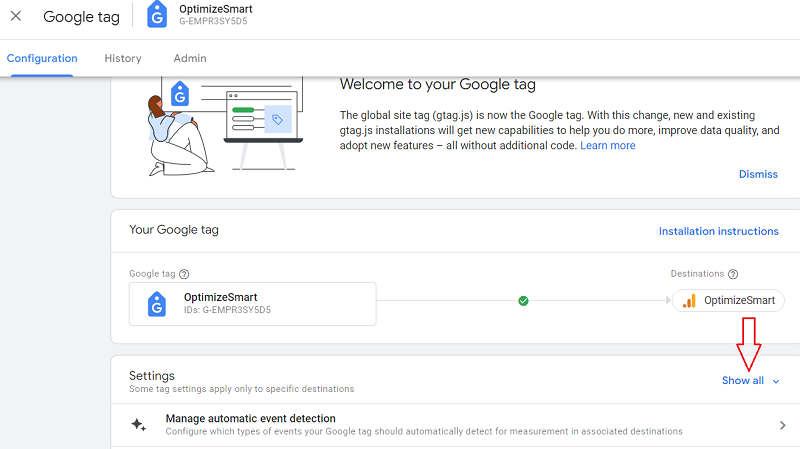The height and width of the screenshot is (449, 800).
Task: Click the Analytics icon in destination chip
Action: tap(689, 301)
